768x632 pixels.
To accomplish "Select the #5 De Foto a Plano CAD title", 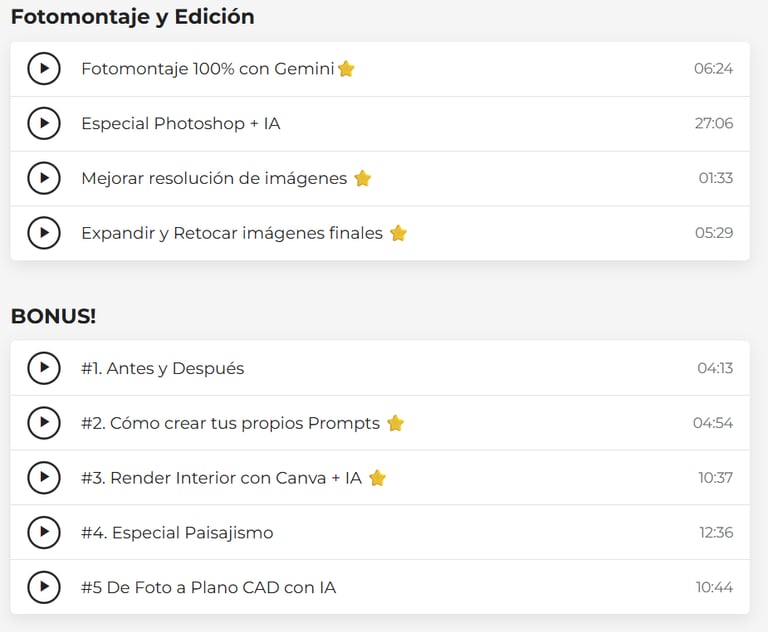I will (x=208, y=588).
